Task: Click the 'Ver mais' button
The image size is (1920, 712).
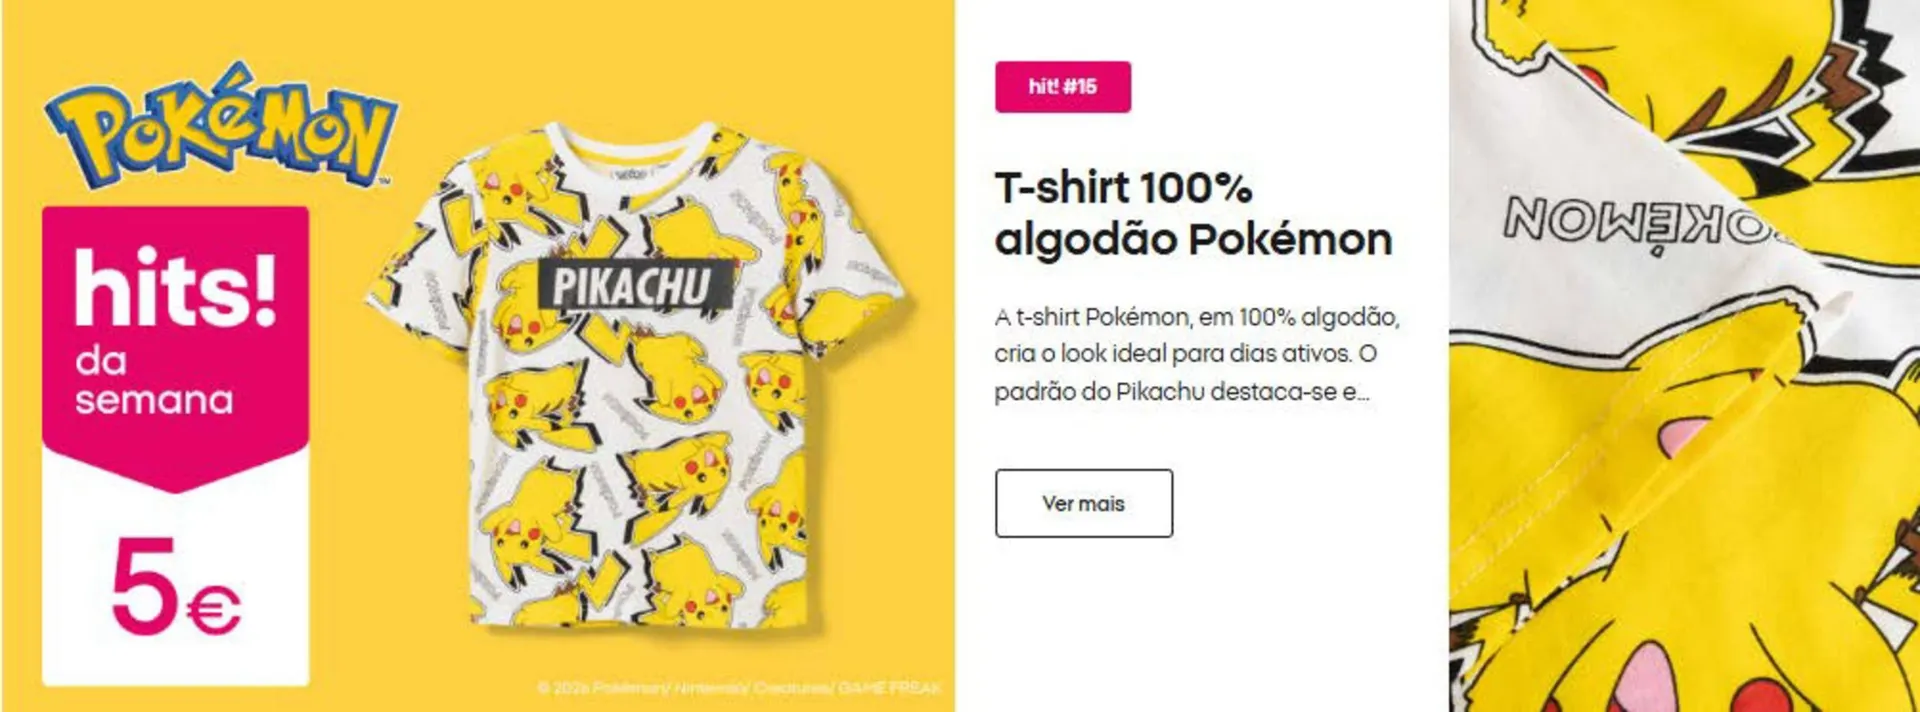Action: click(1083, 503)
